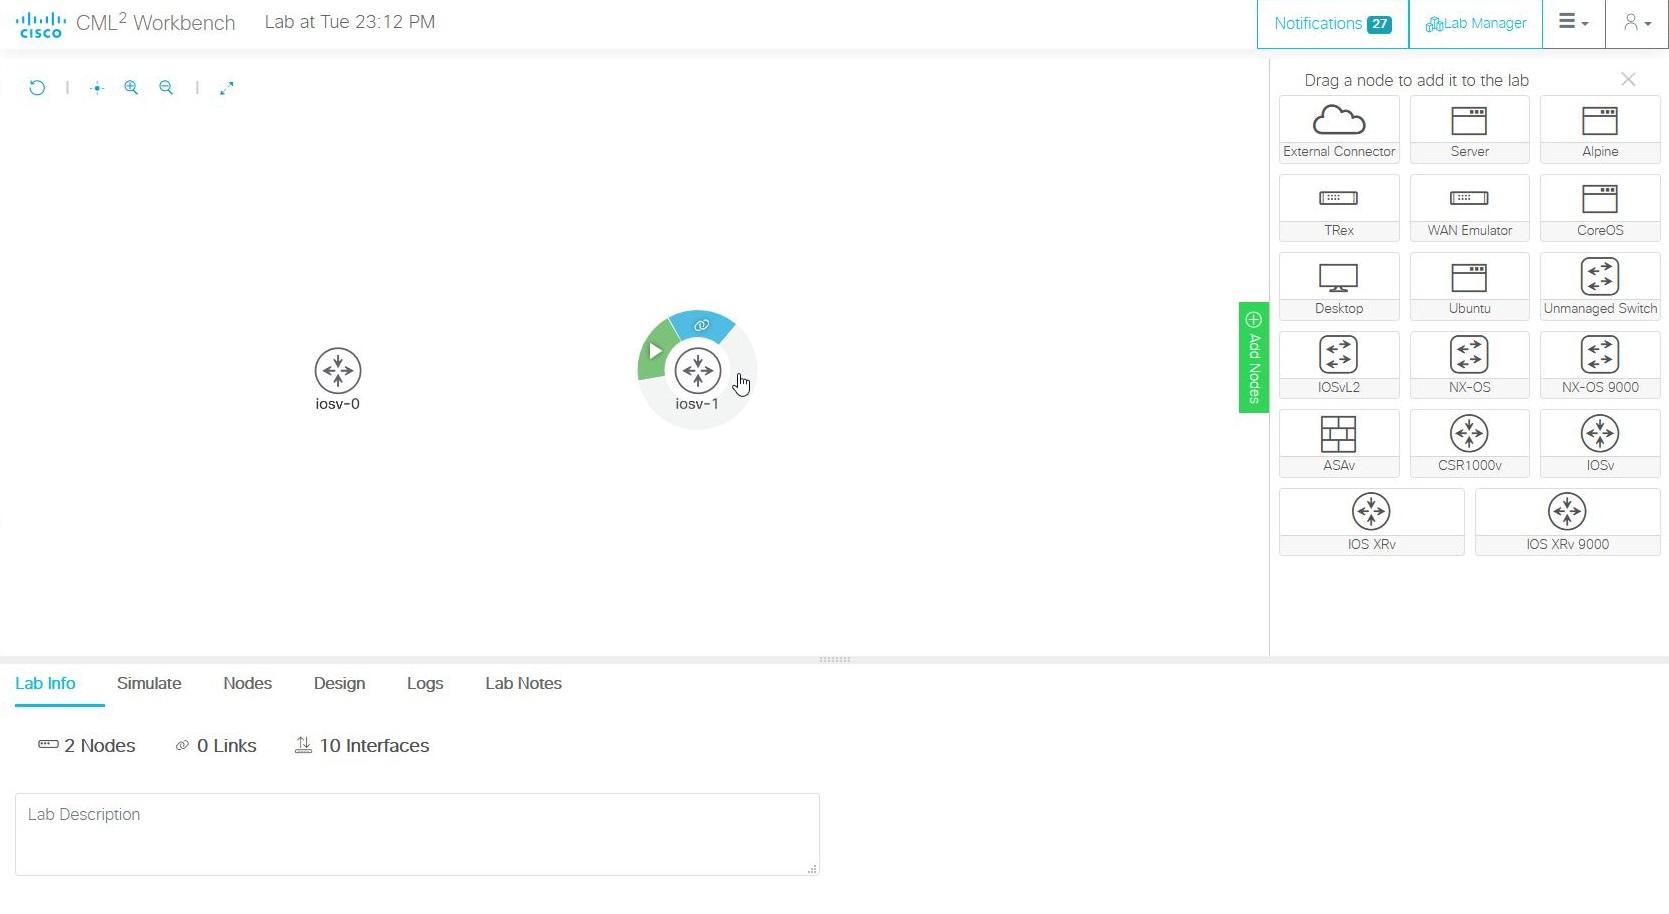This screenshot has height=914, width=1669.
Task: Pick the Desktop node type
Action: pos(1339,287)
